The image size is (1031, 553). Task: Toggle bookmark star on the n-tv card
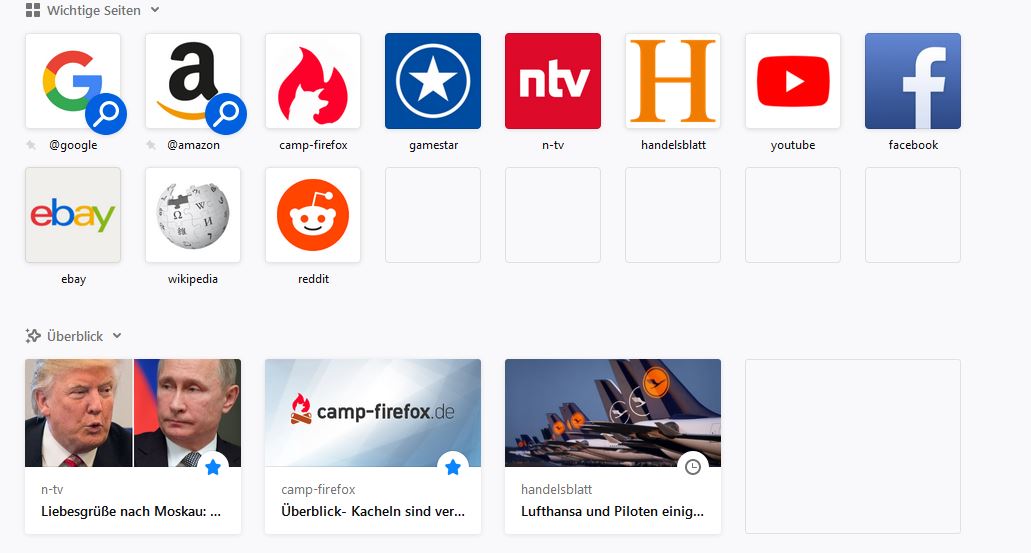click(212, 467)
